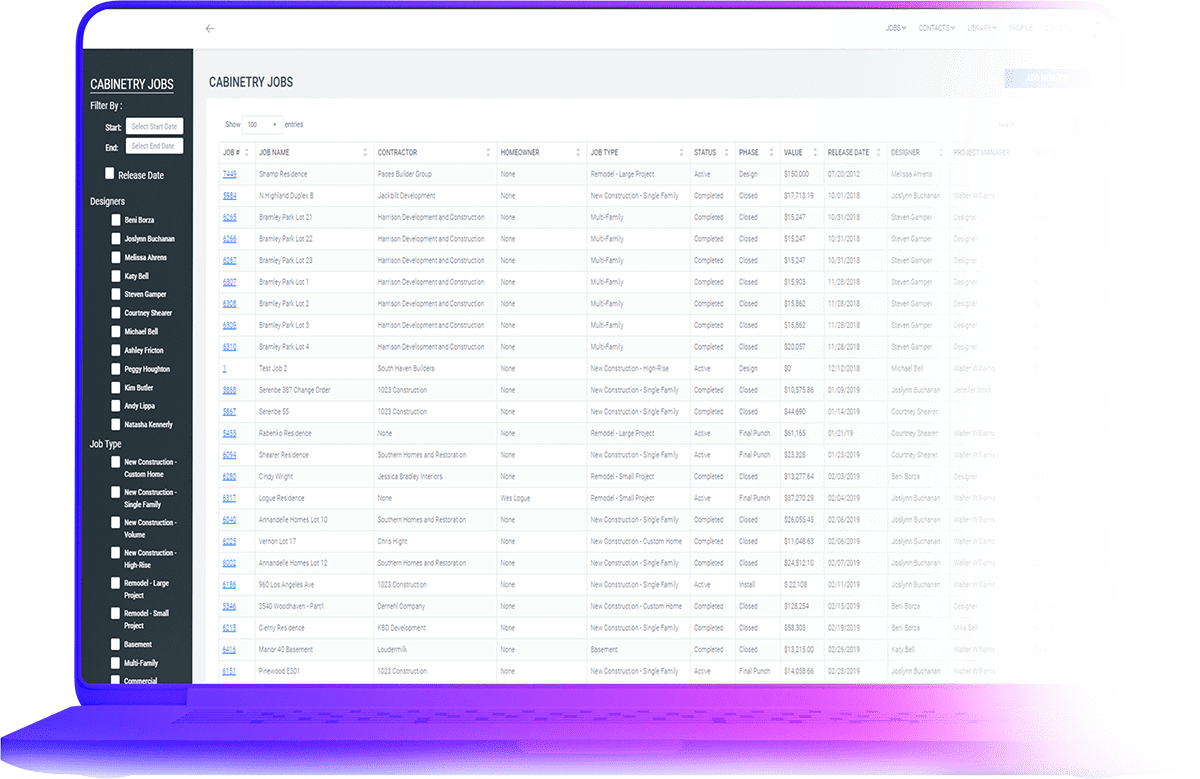The width and height of the screenshot is (1200, 779).
Task: Select the Wes Logue homeowner cell
Action: tap(541, 498)
